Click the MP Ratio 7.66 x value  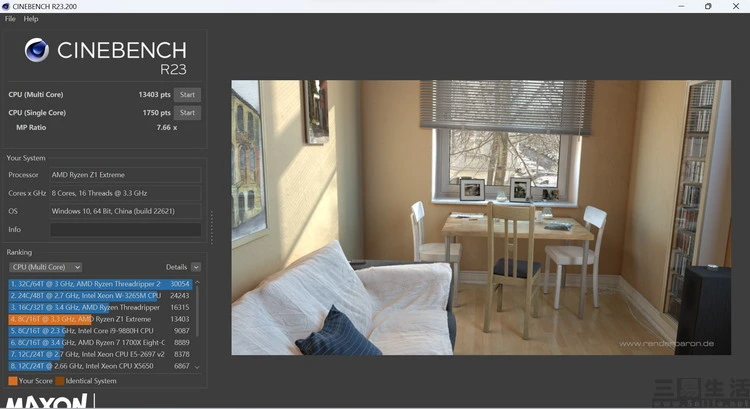click(x=167, y=128)
